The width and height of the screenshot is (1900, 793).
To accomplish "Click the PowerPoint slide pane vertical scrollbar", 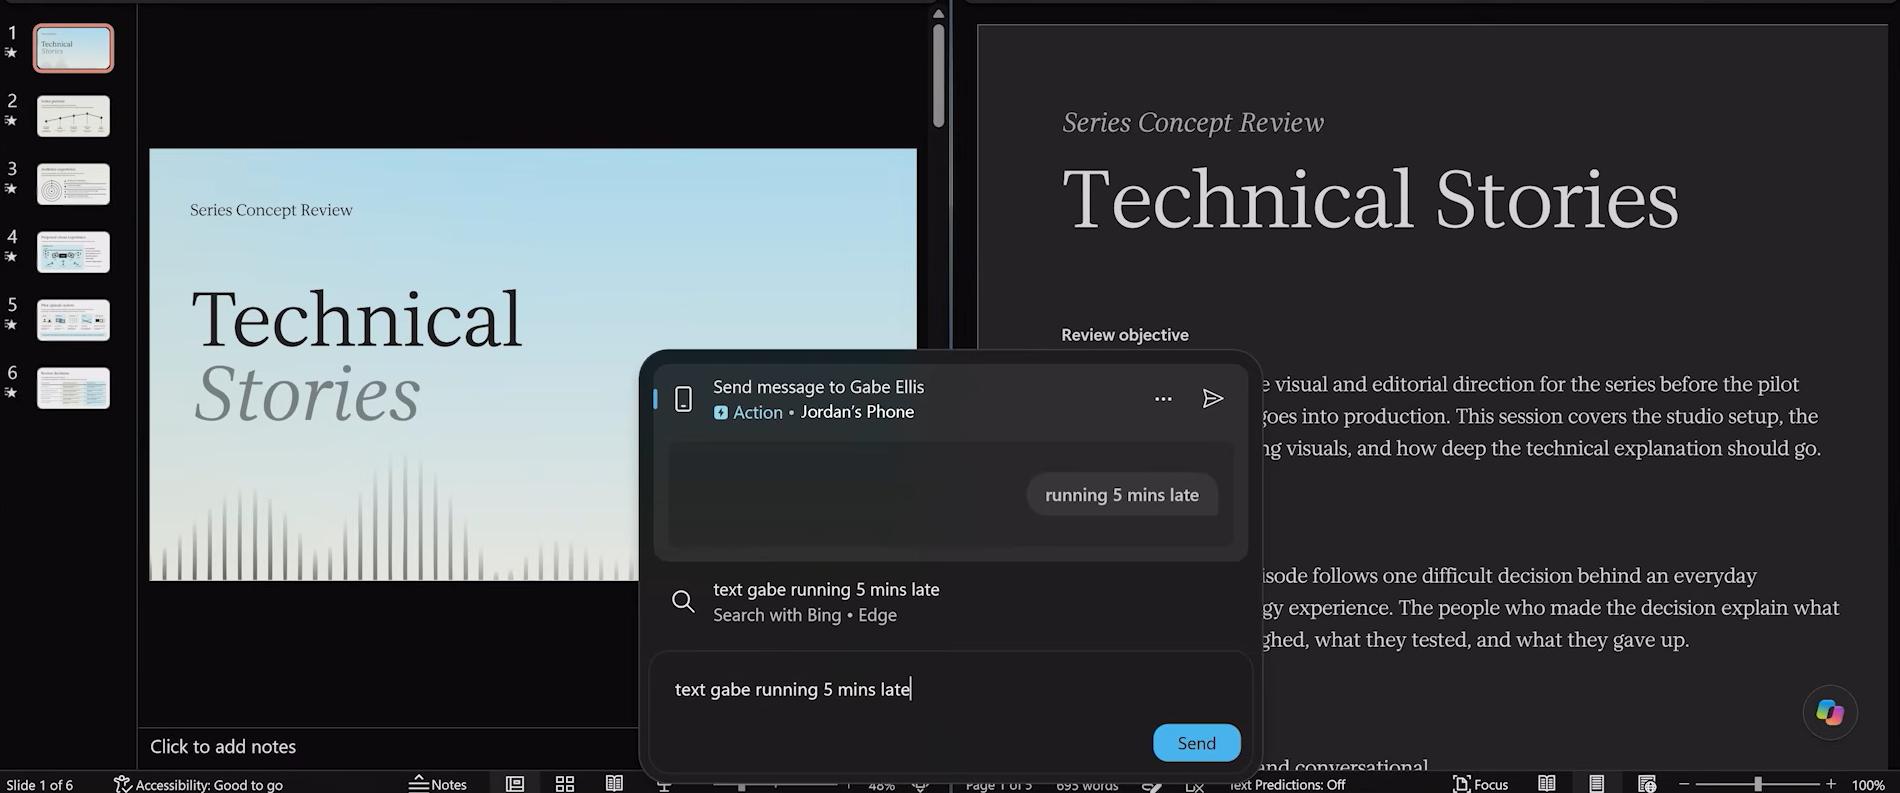I will 938,75.
